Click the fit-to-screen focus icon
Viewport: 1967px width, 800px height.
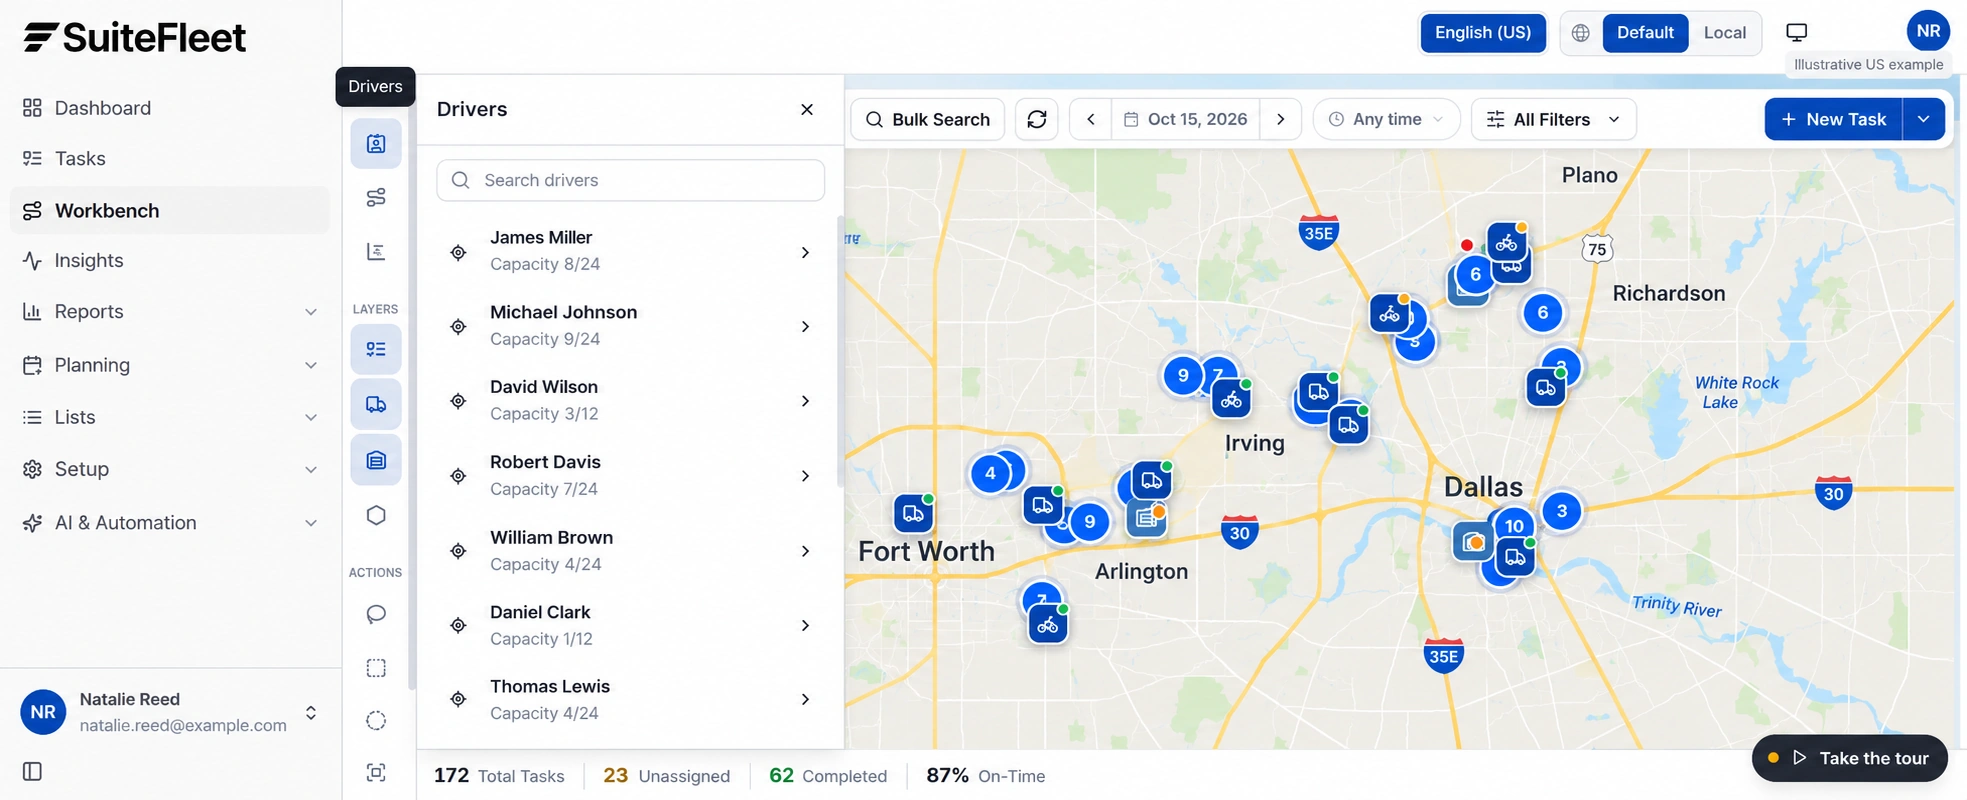click(376, 772)
